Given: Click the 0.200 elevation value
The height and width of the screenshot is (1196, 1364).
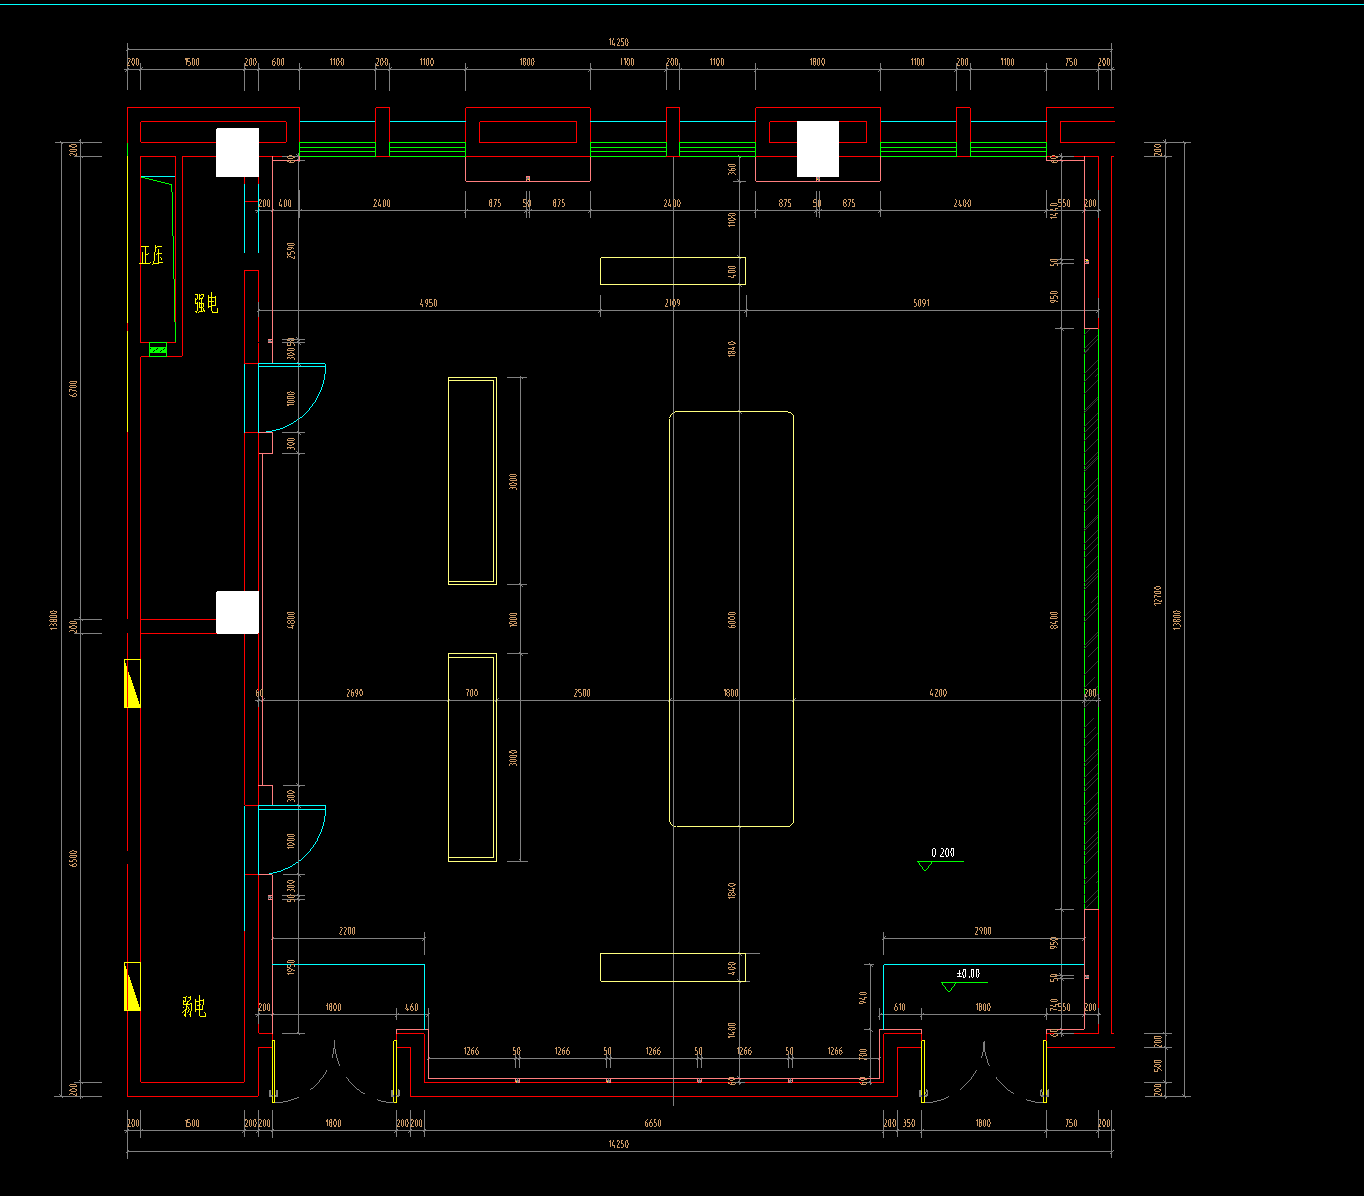Looking at the screenshot, I should coord(943,853).
